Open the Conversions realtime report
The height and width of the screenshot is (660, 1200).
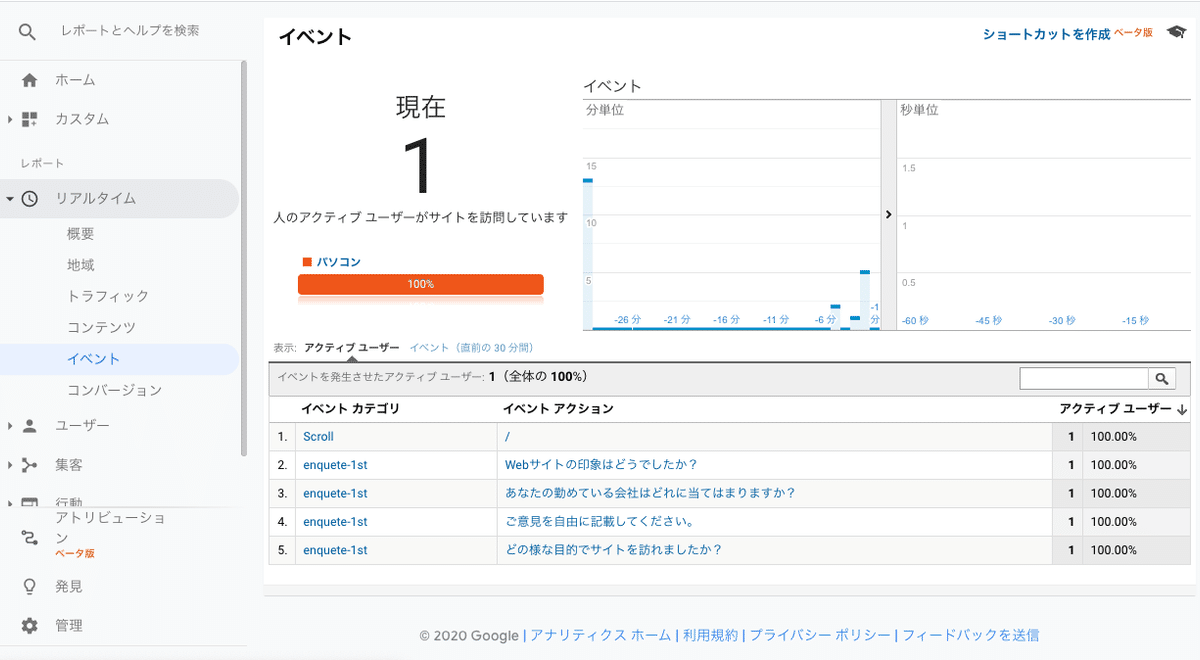[114, 390]
